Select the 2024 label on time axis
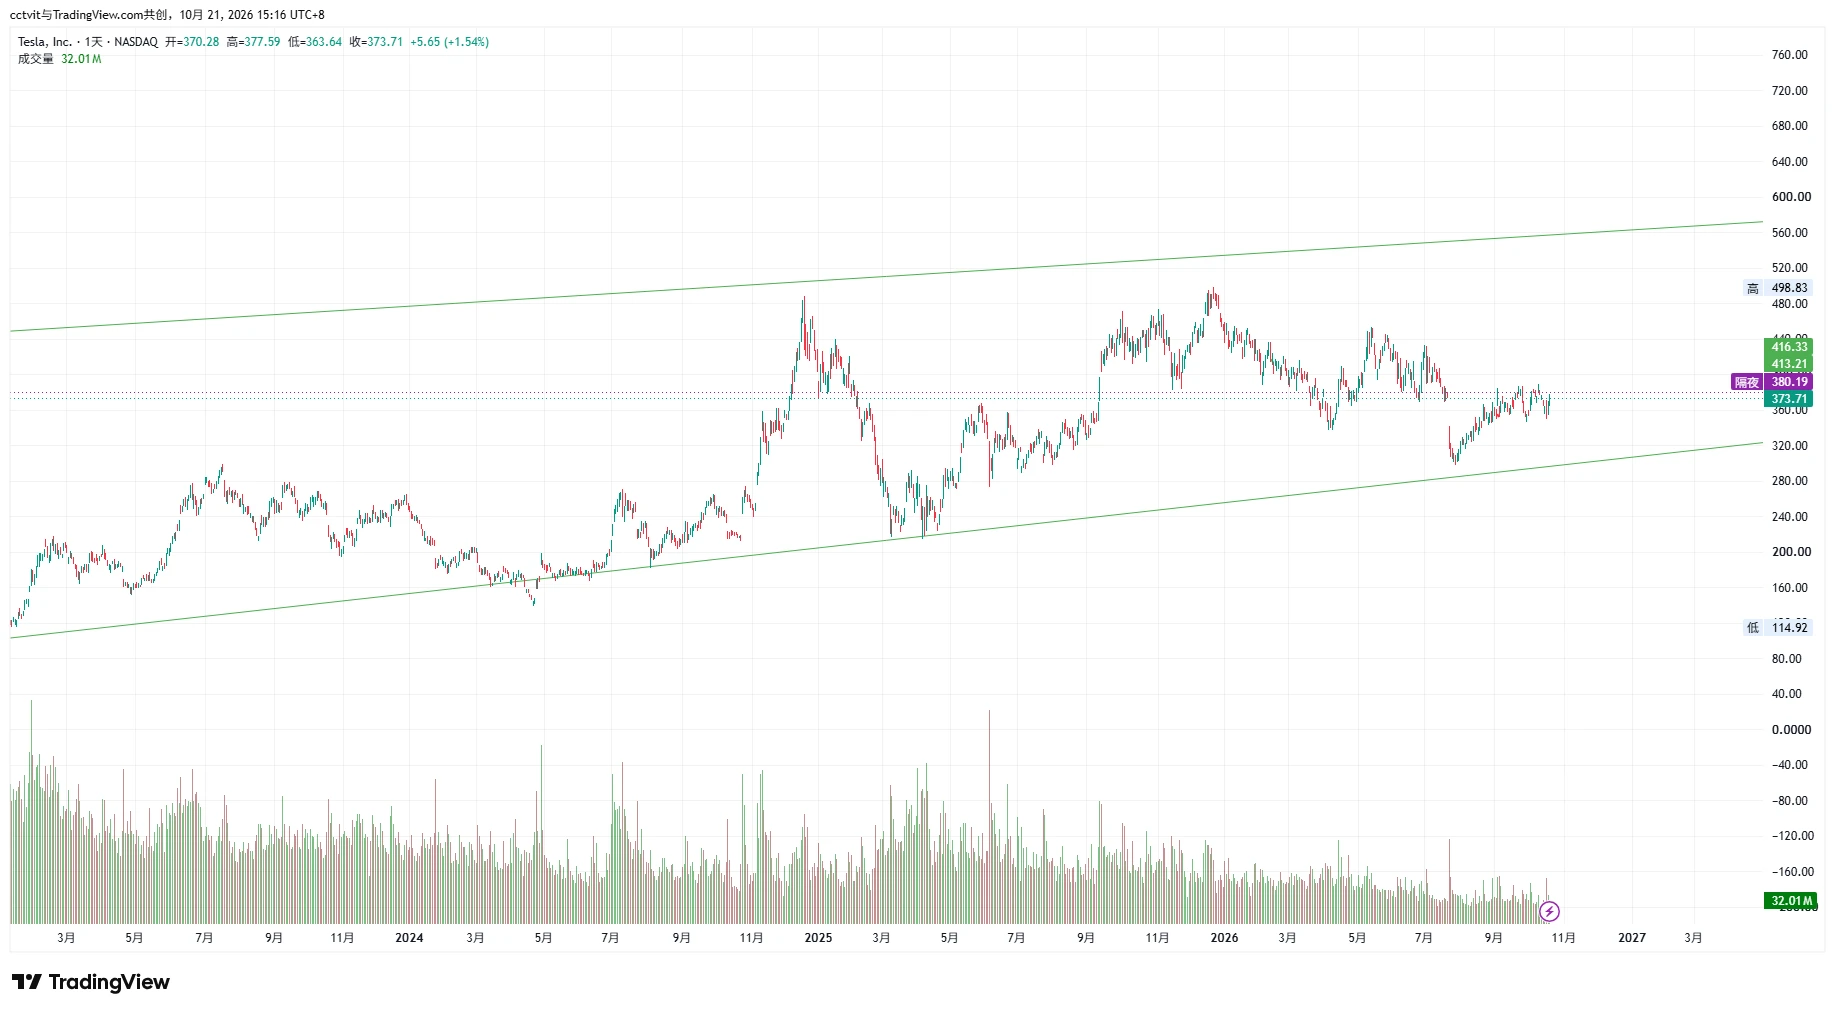The image size is (1835, 1012). point(409,938)
